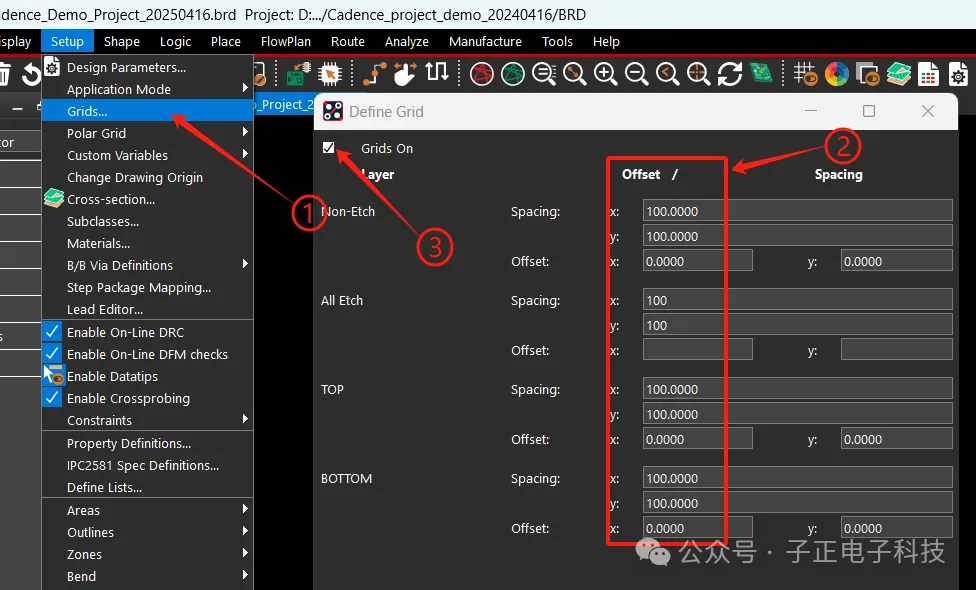Click the Grid toggle toolbar icon
Screen dimensions: 976x590
[x=805, y=74]
